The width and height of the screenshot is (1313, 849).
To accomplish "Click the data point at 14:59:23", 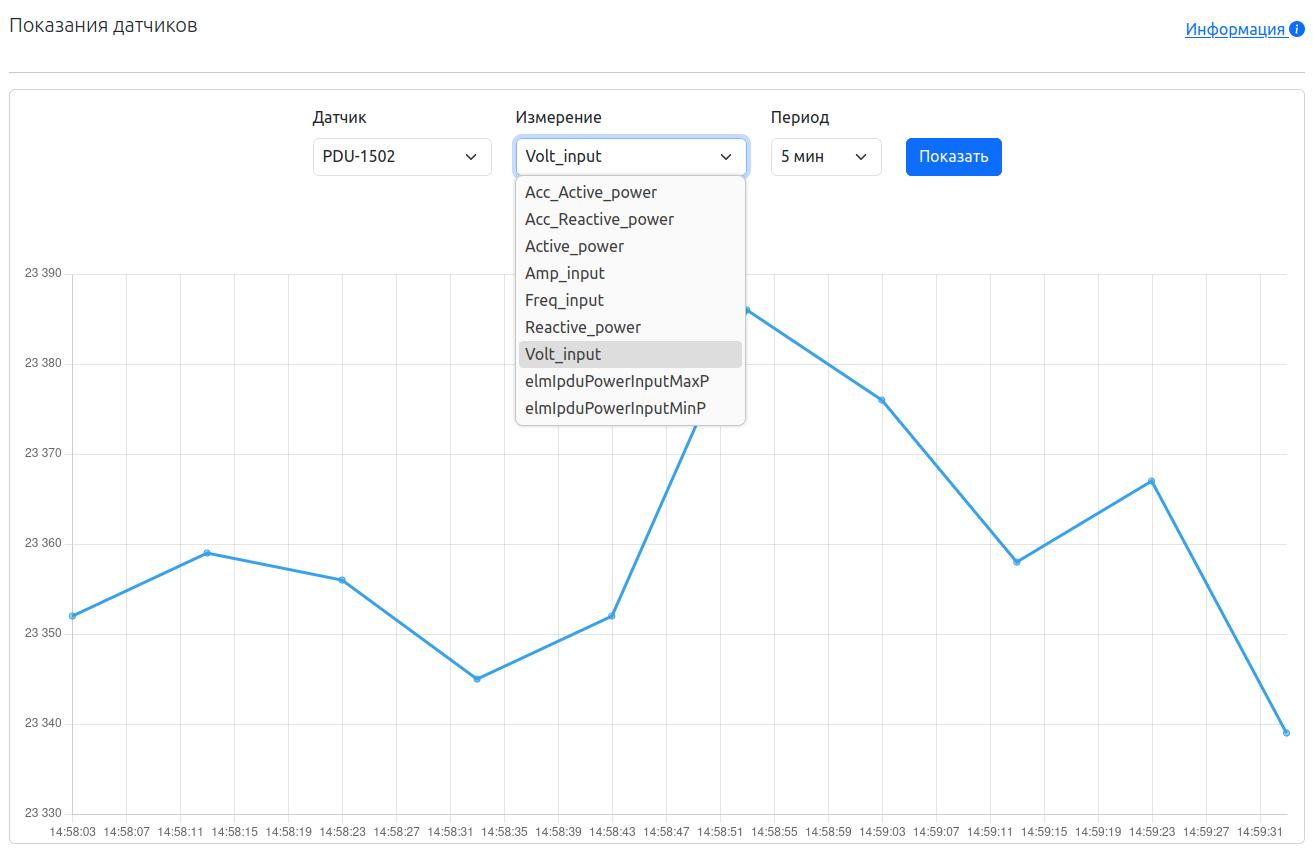I will pos(1152,481).
